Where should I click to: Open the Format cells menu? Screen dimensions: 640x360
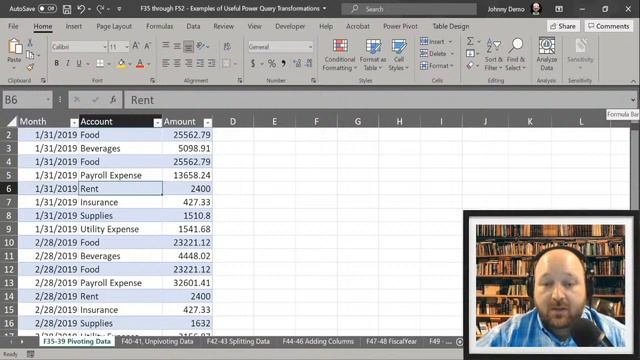pos(437,66)
